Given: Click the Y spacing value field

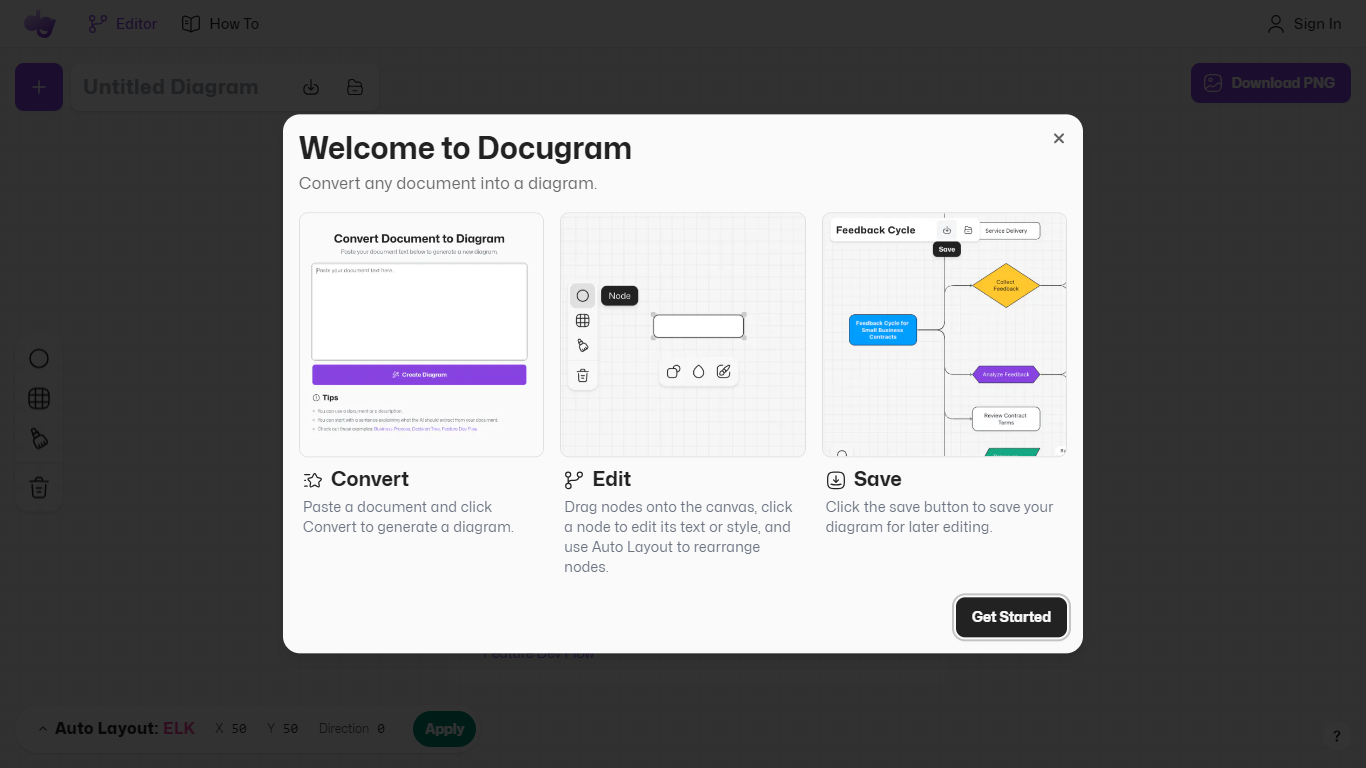Looking at the screenshot, I should pos(290,729).
